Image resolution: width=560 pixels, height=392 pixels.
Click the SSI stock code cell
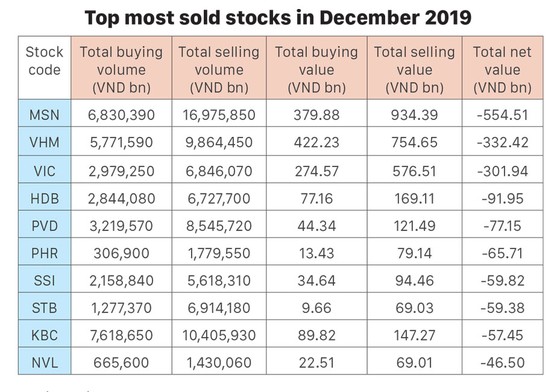tap(45, 279)
